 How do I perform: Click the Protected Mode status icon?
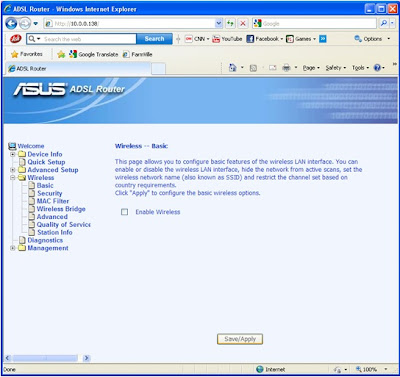(x=338, y=369)
